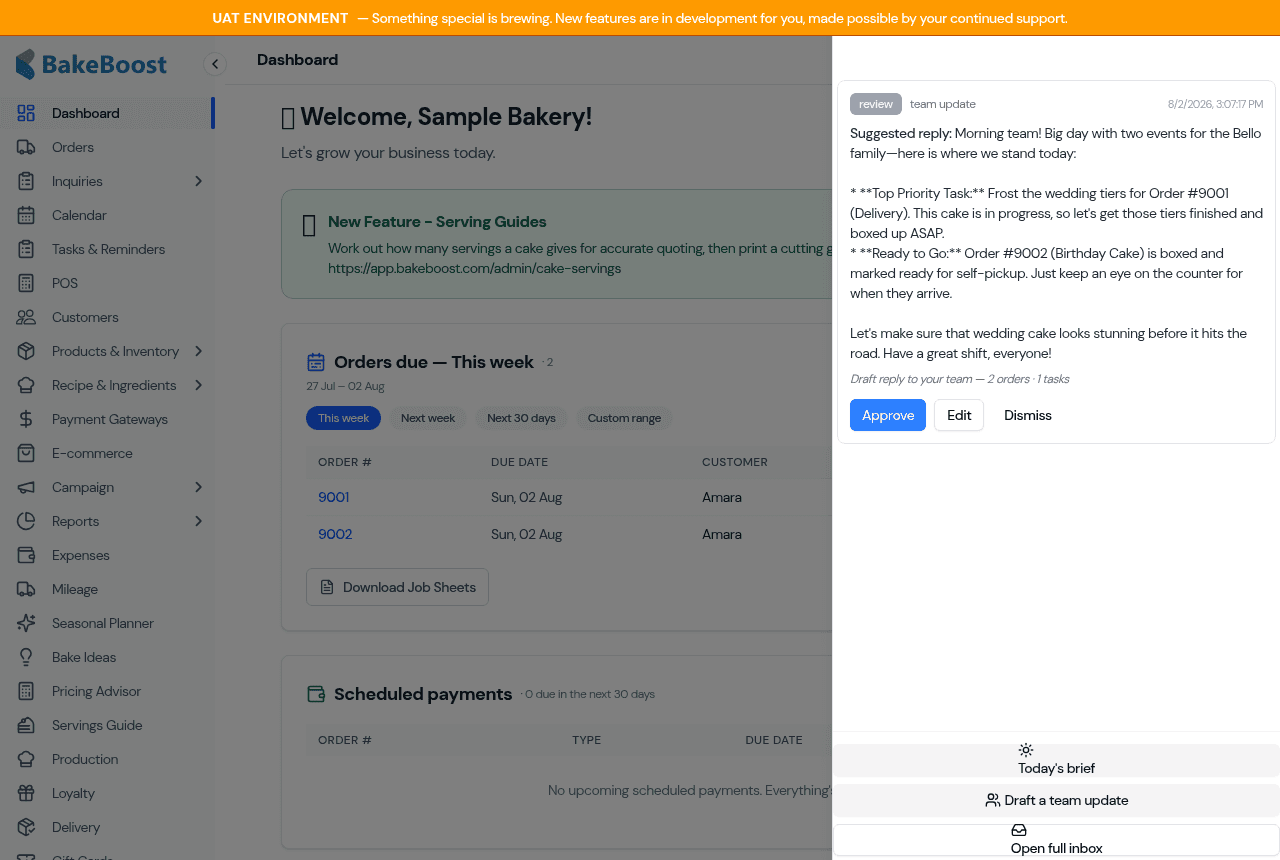This screenshot has height=860, width=1280.
Task: Expand the Recipe & Ingredients submenu arrow
Action: tap(198, 385)
